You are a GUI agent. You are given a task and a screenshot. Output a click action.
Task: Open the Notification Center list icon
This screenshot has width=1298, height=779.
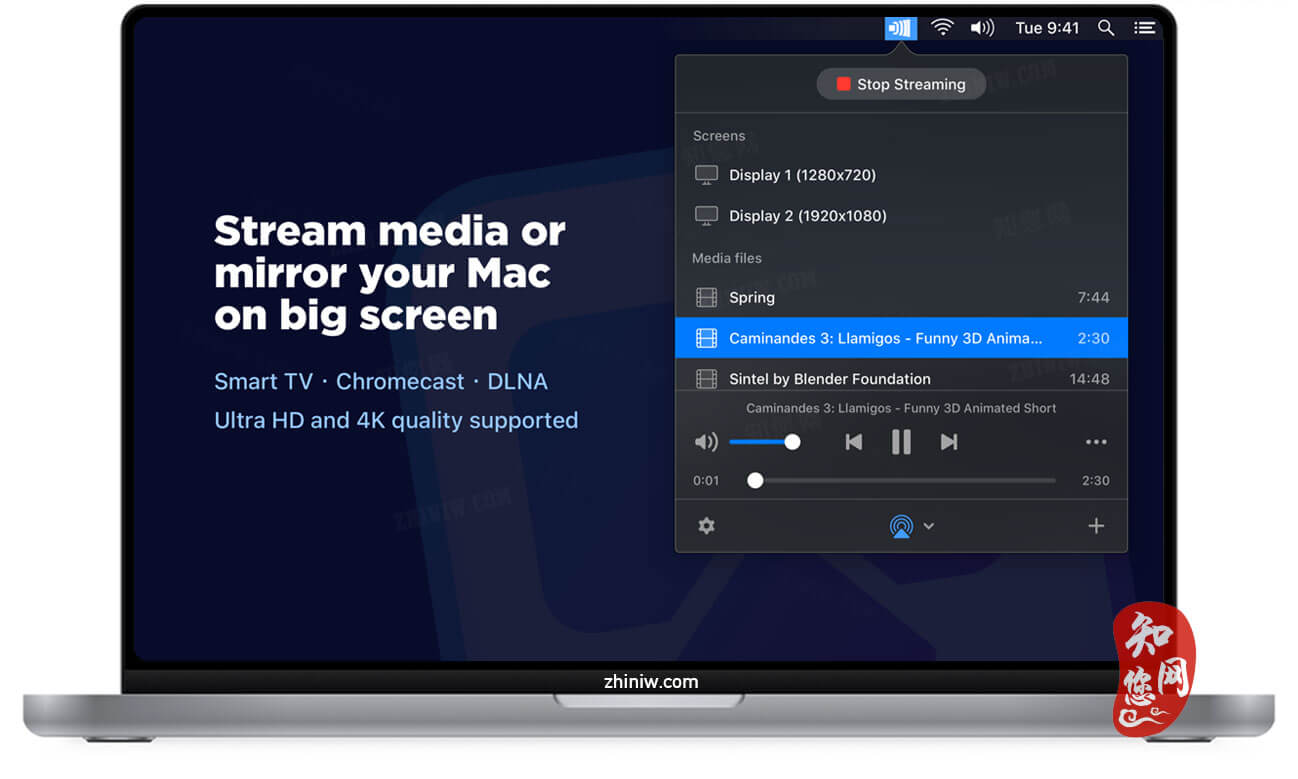pyautogui.click(x=1144, y=28)
